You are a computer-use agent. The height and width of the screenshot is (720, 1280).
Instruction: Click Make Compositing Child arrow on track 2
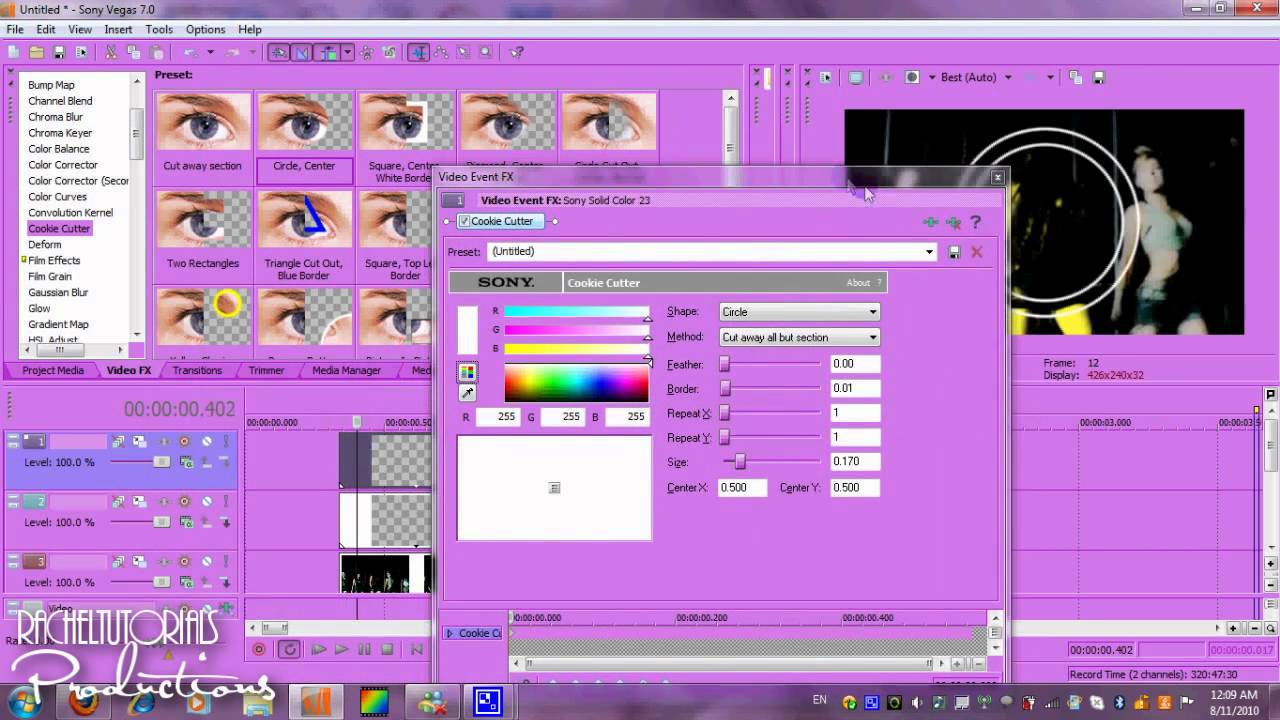(x=226, y=522)
